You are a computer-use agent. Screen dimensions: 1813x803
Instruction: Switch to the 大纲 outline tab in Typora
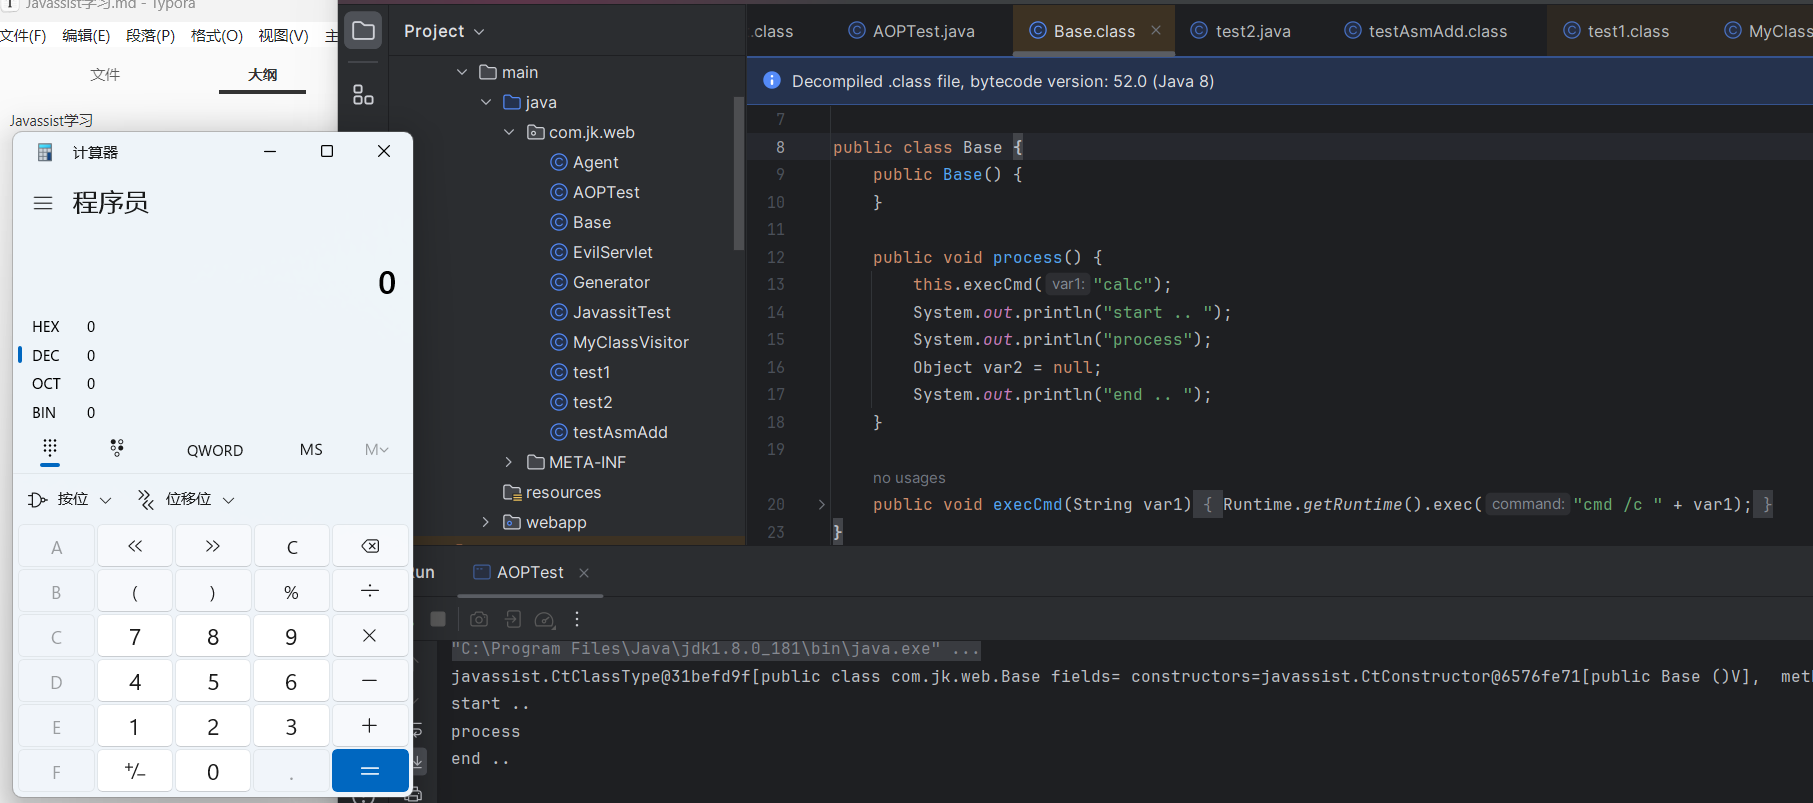click(x=263, y=75)
